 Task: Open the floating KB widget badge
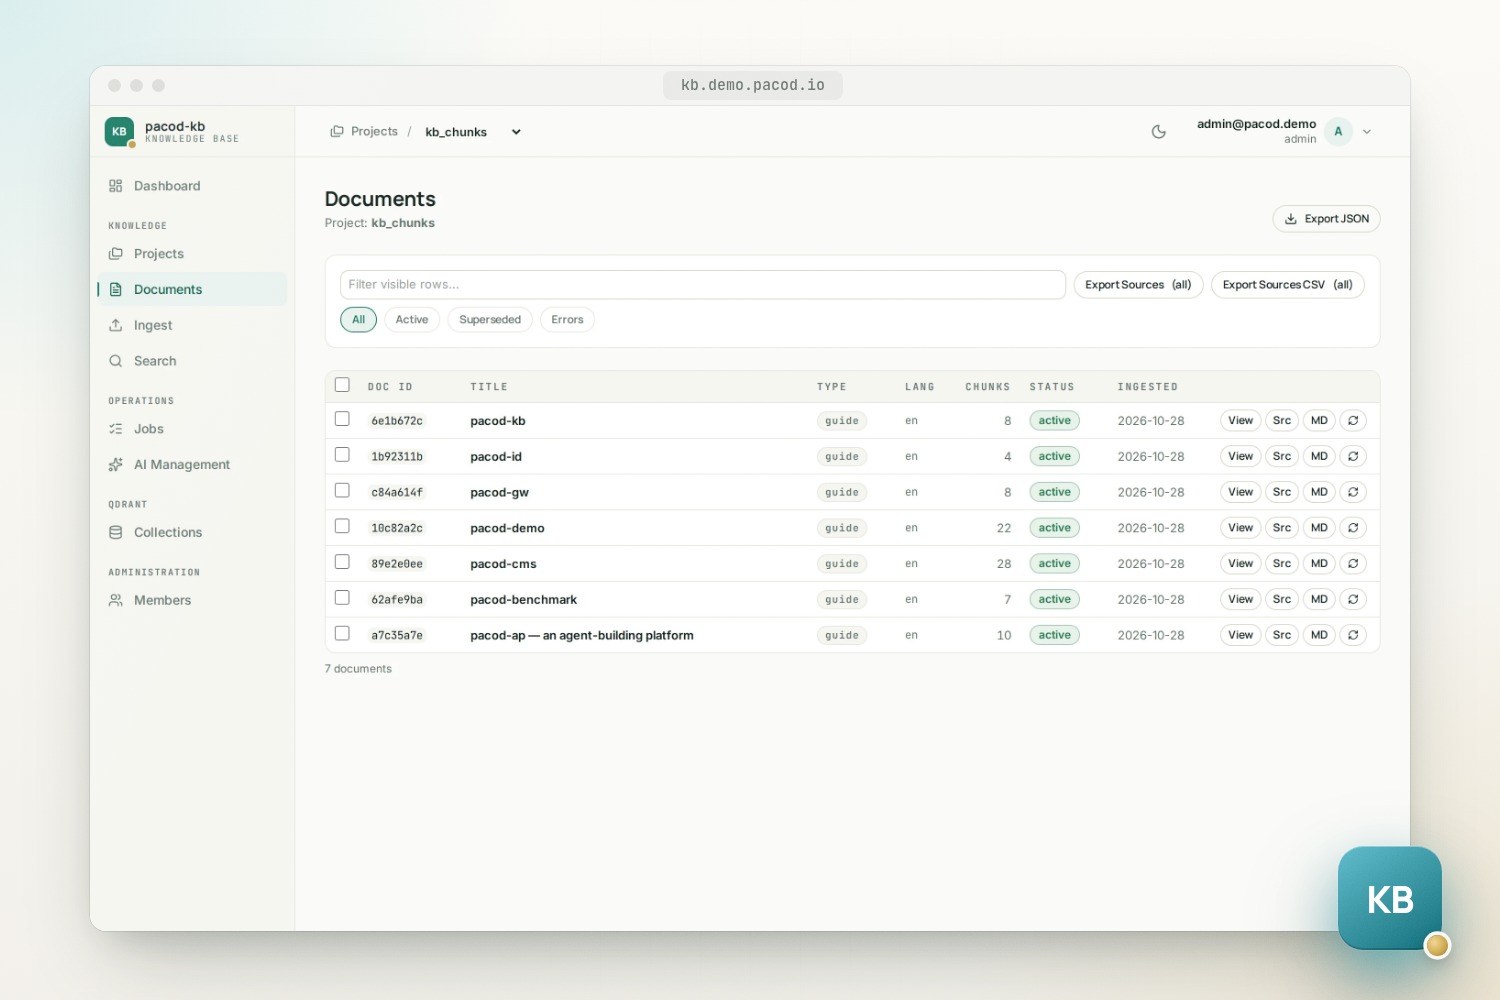coord(1390,899)
